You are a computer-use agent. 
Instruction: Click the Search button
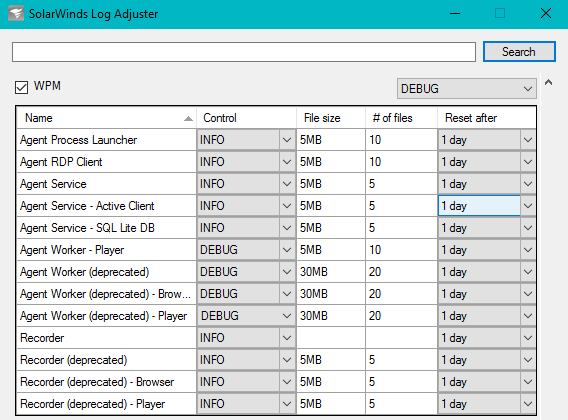coord(519,51)
